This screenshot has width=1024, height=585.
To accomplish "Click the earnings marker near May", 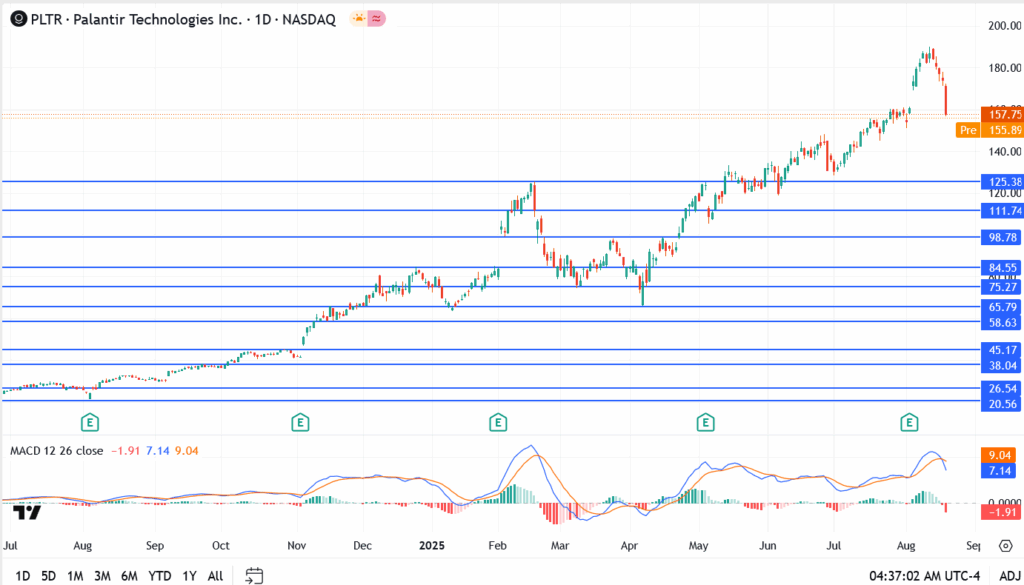I will tap(705, 423).
